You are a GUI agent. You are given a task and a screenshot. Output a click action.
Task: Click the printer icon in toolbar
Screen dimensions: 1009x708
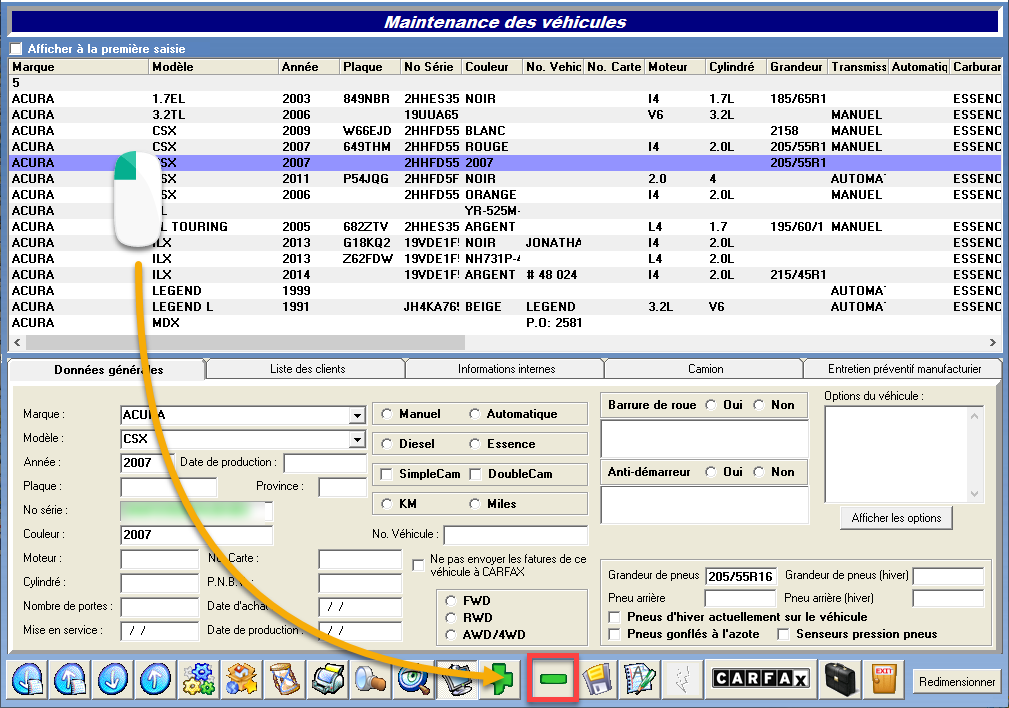pyautogui.click(x=328, y=678)
